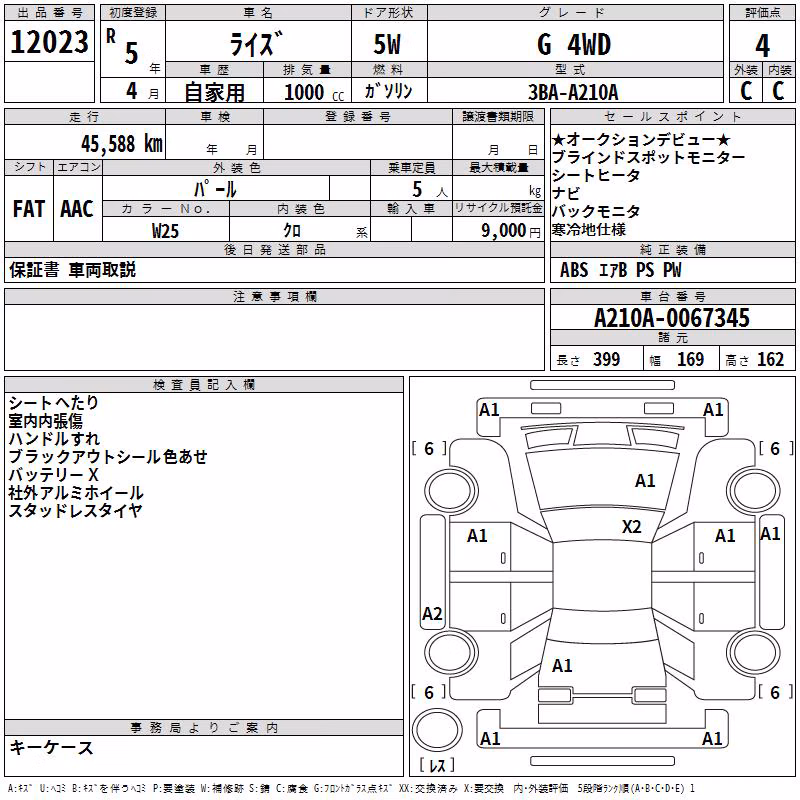Select the overall evaluation score 4

762,45
